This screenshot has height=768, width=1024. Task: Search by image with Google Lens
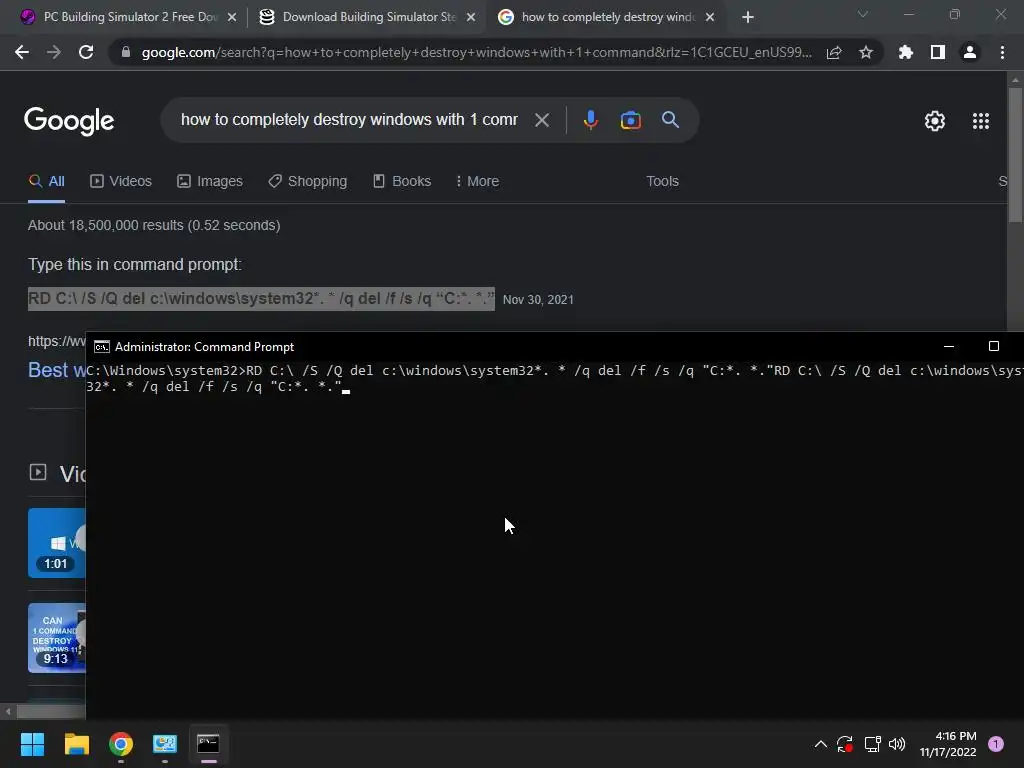click(x=630, y=120)
